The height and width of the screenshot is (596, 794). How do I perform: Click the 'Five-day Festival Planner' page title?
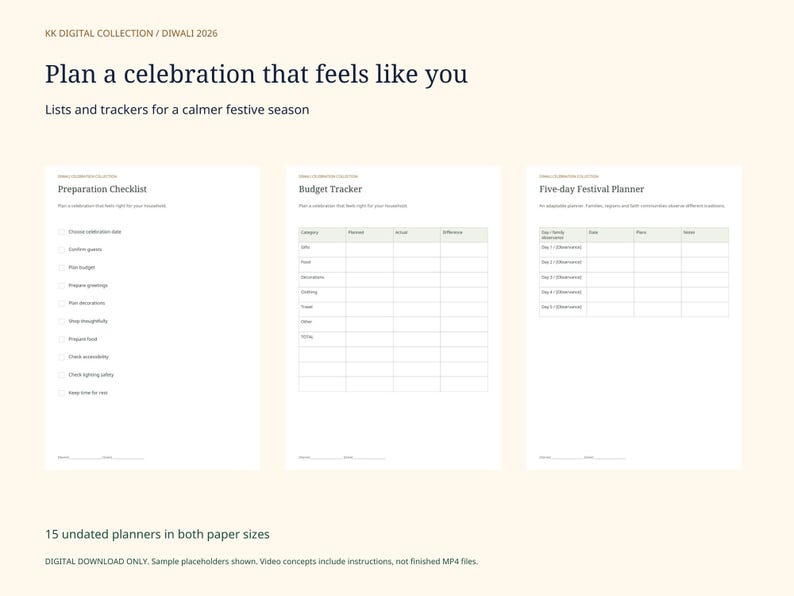click(x=591, y=189)
